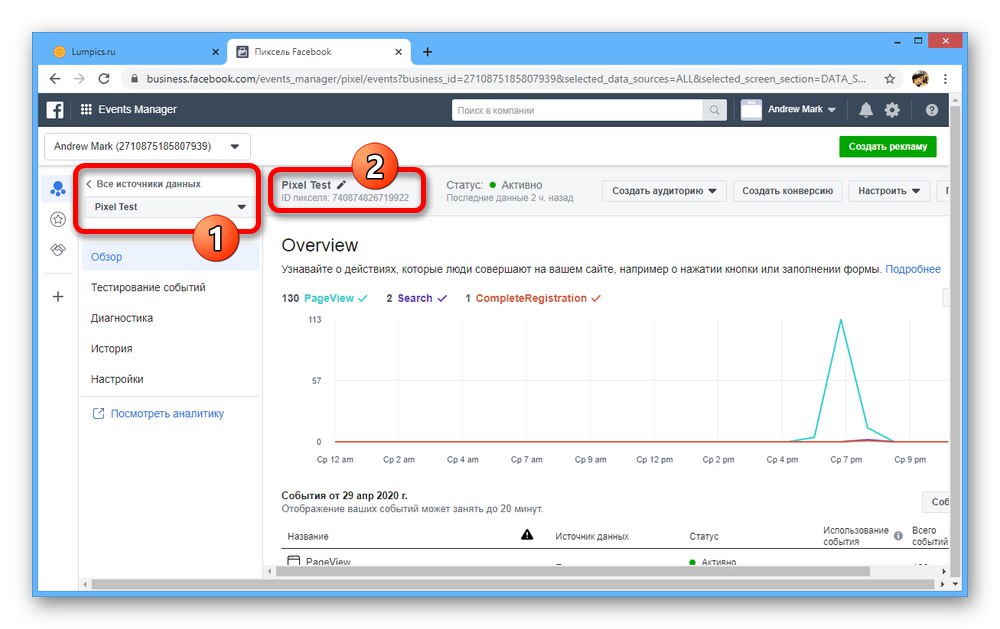The image size is (1000, 629).
Task: Open the apps grid menu icon
Action: pyautogui.click(x=86, y=109)
